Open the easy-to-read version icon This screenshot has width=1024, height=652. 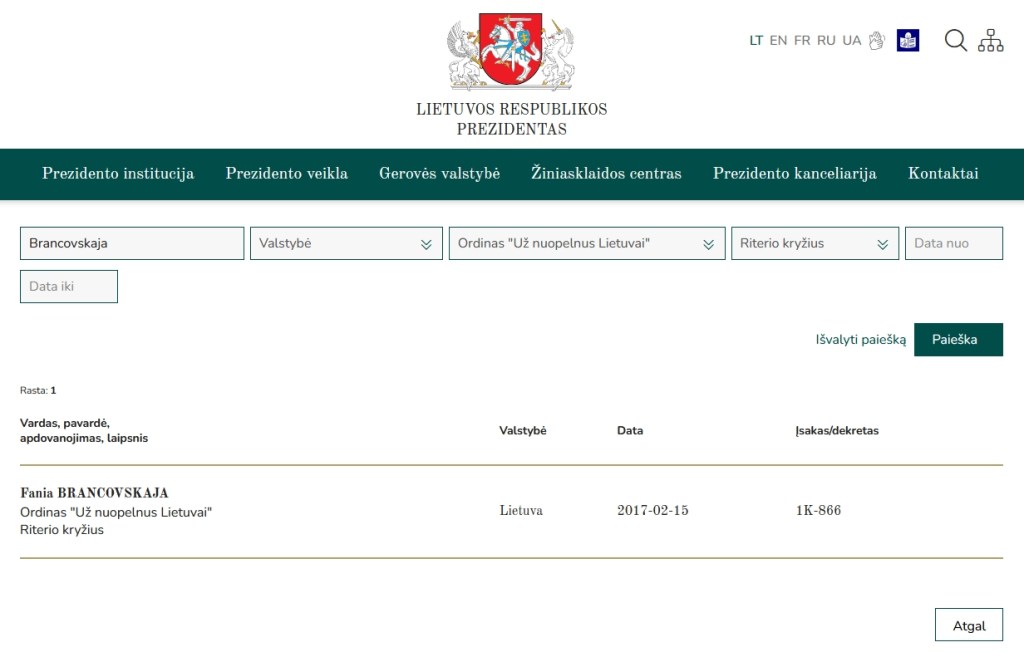pos(908,41)
